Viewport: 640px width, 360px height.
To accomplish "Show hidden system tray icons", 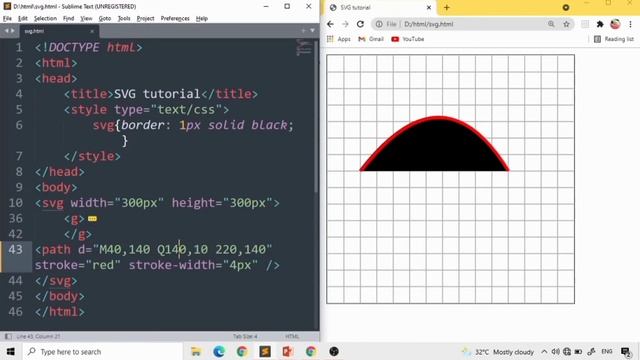I will tap(544, 351).
